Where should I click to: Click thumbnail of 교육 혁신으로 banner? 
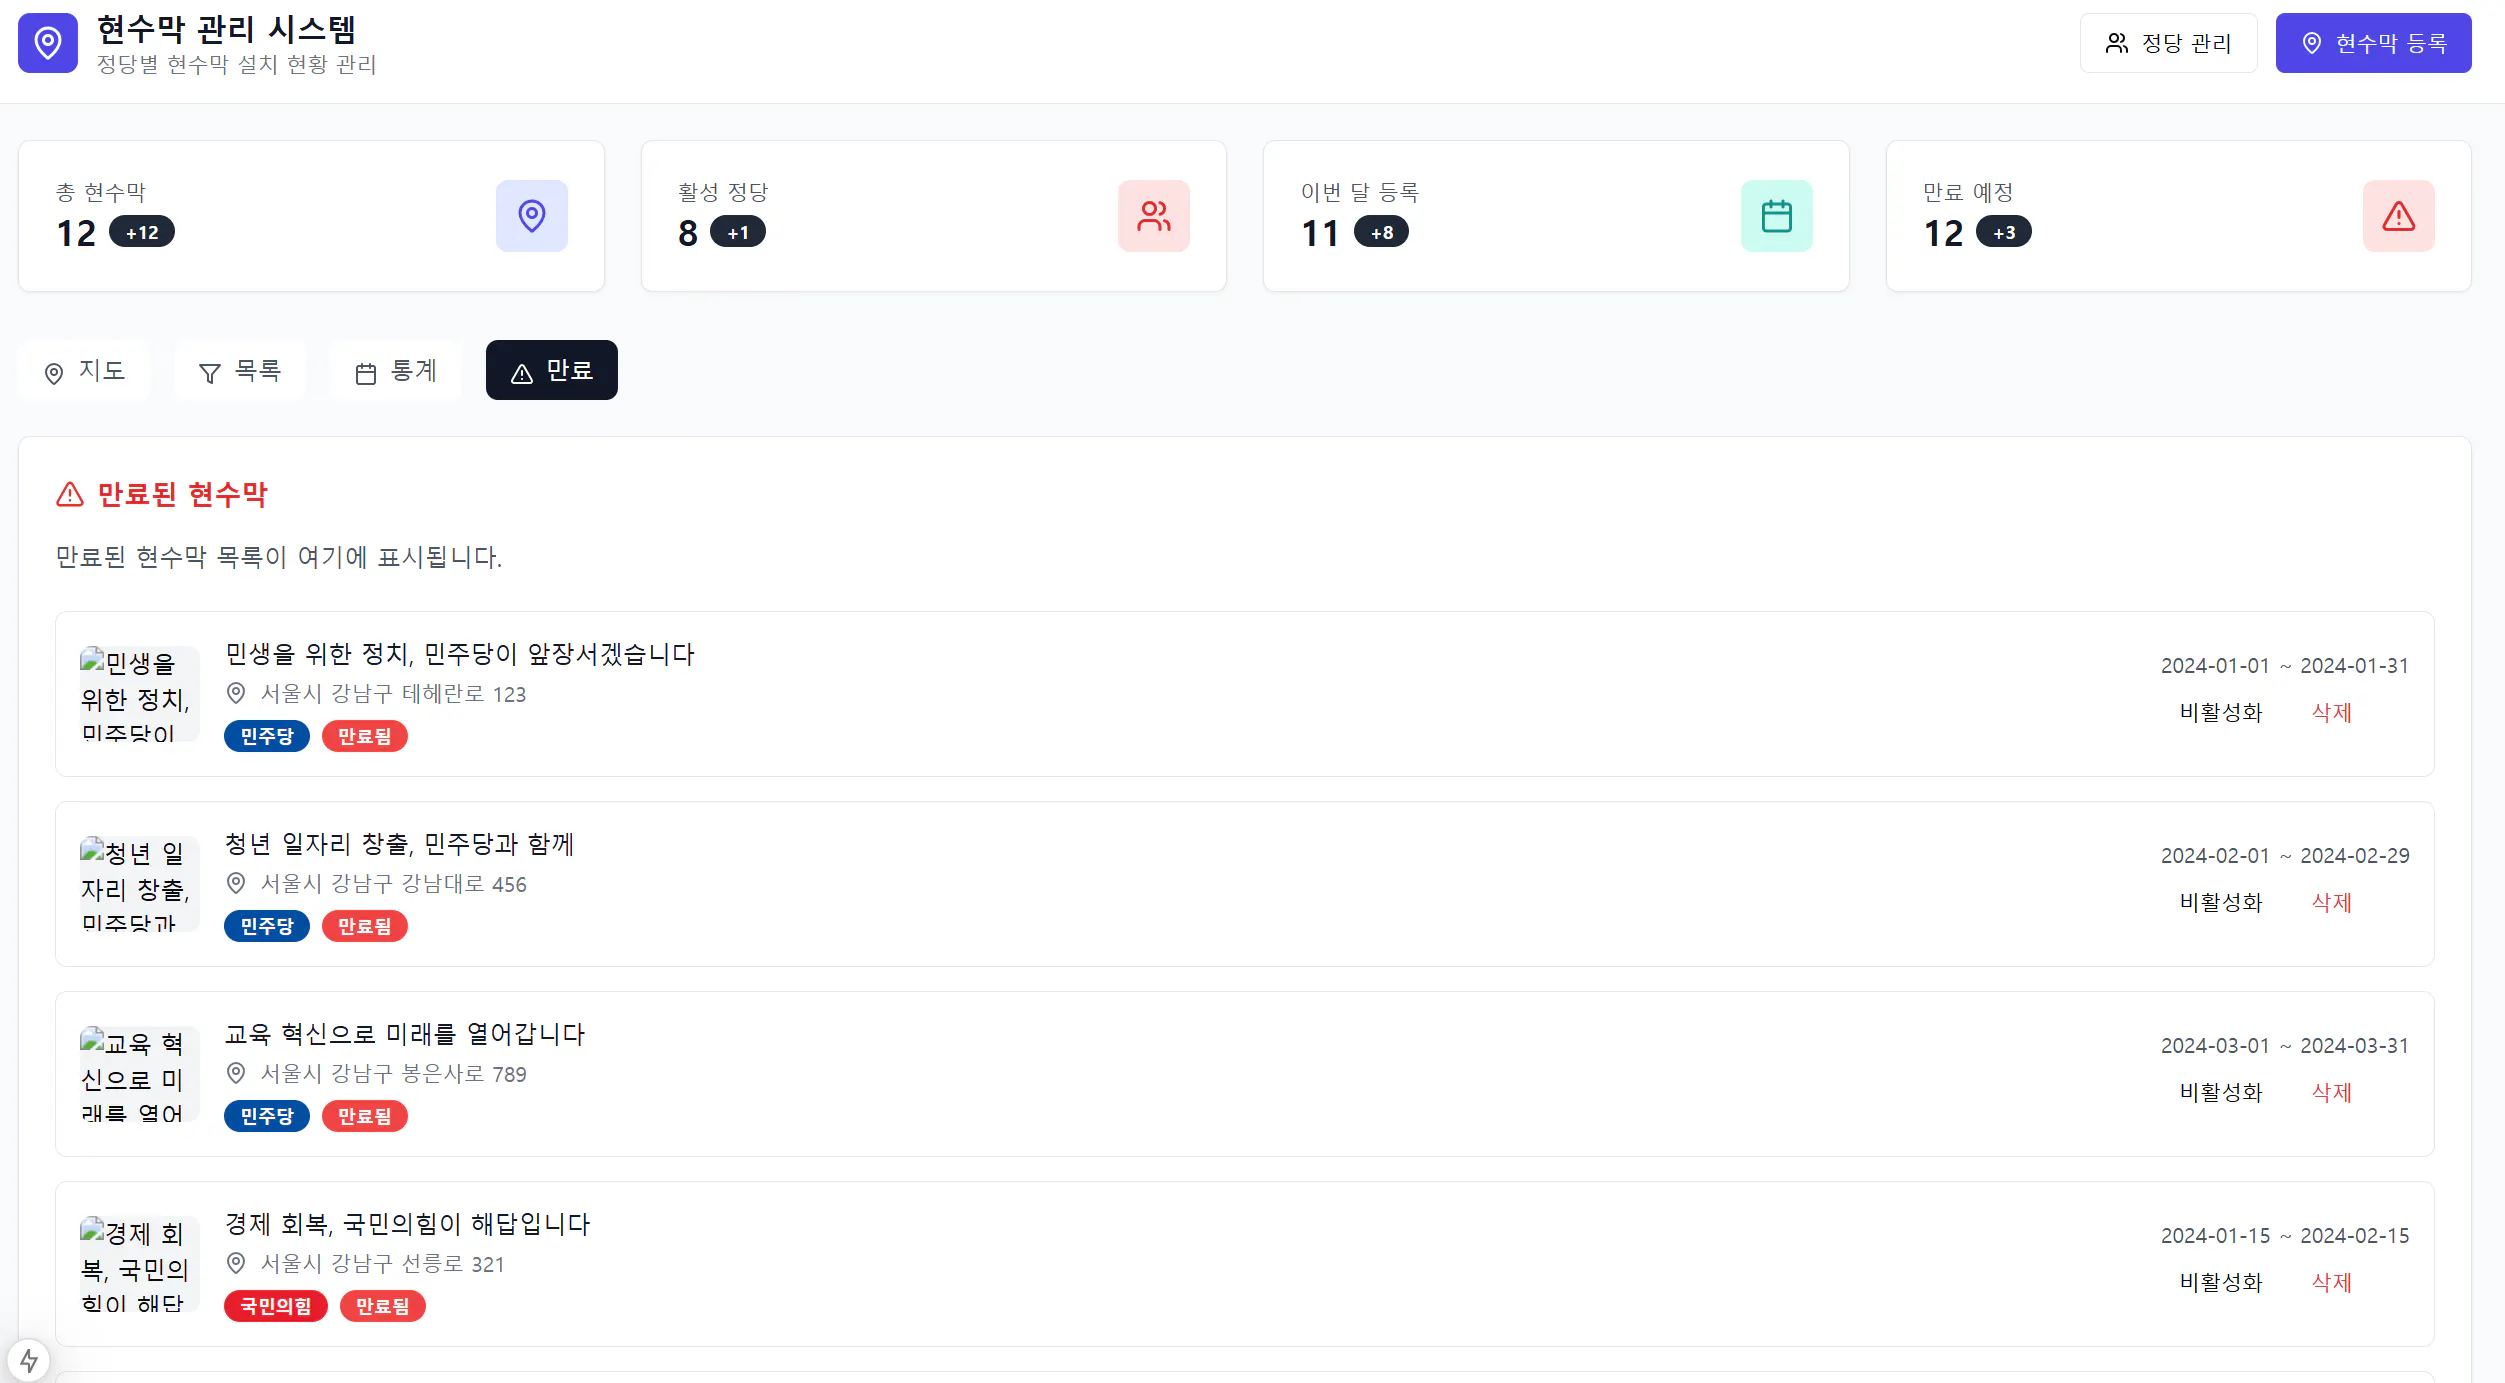tap(139, 1074)
